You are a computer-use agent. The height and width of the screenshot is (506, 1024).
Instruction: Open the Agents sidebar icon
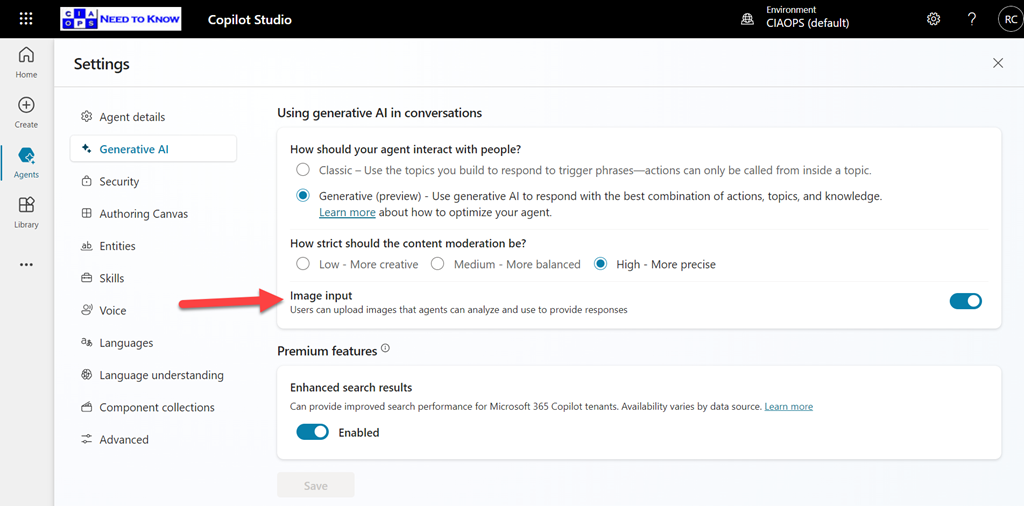coord(26,162)
